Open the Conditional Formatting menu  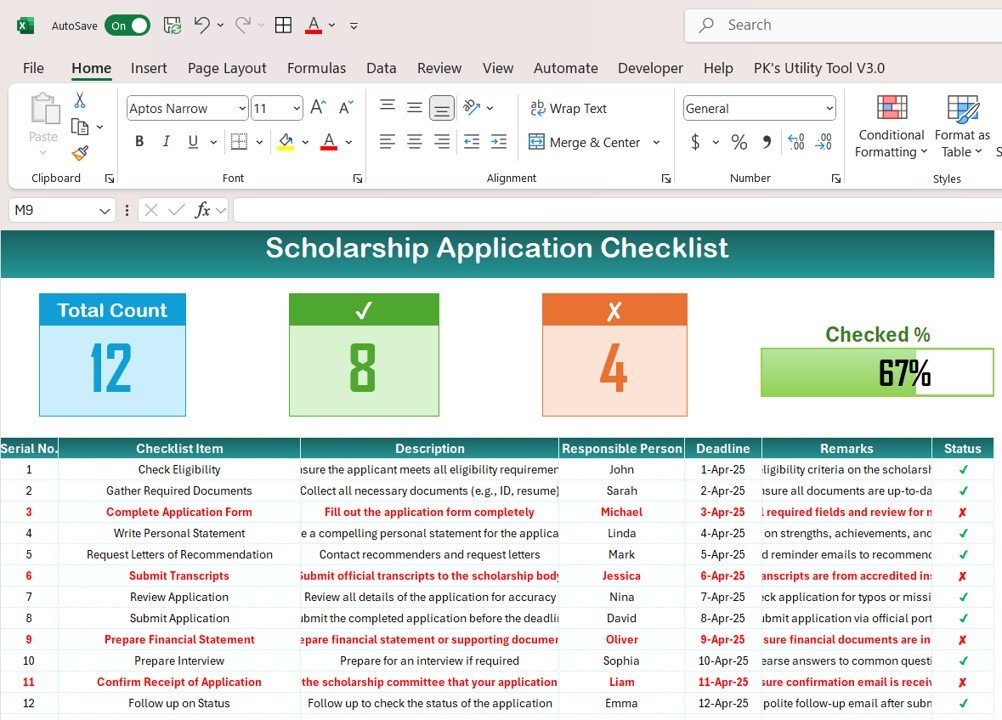(891, 125)
